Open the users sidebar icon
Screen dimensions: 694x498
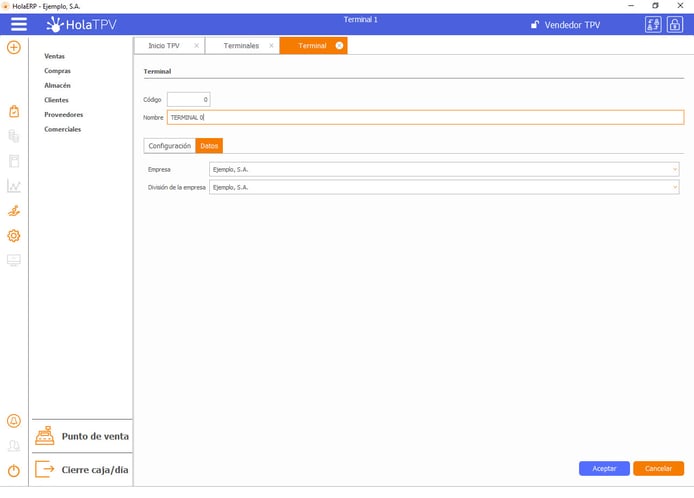point(14,445)
